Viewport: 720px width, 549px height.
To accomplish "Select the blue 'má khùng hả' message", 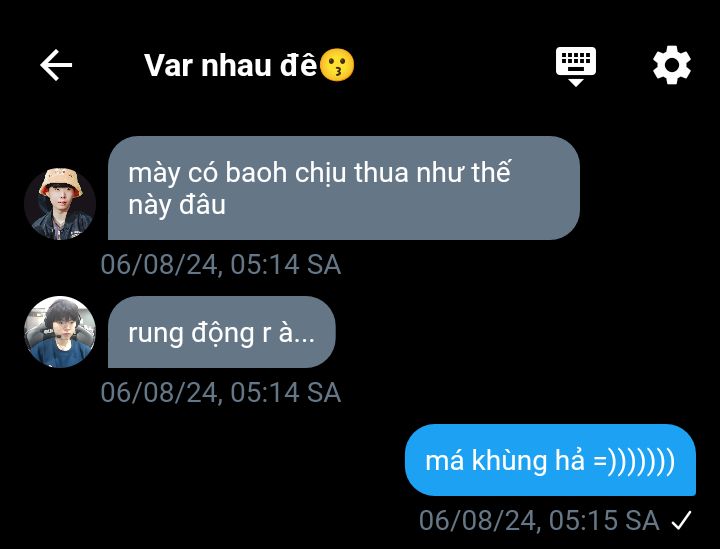I will coord(550,460).
